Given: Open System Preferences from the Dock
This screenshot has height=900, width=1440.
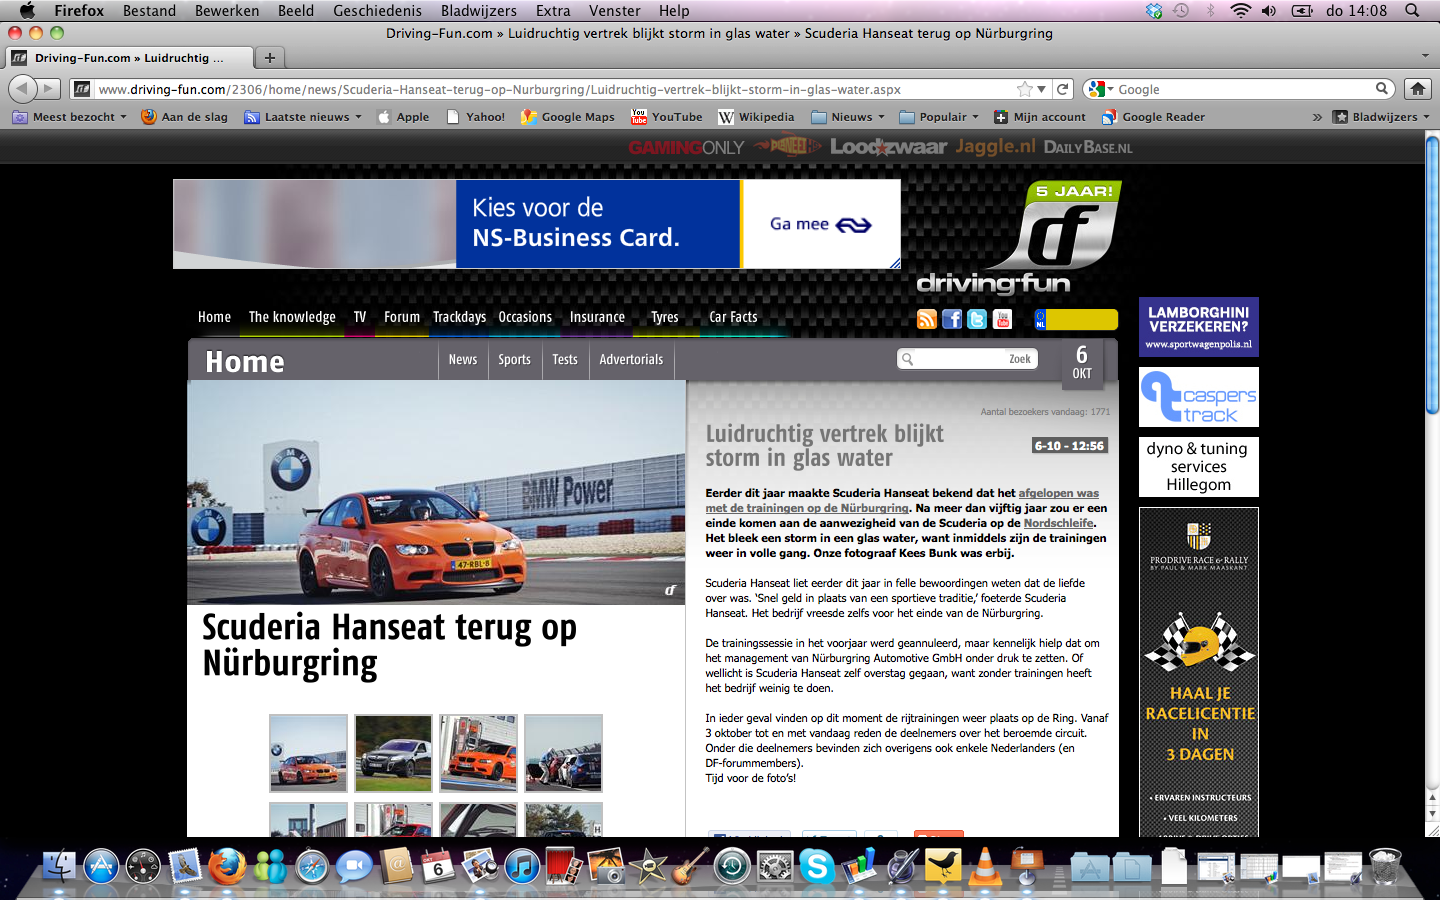Looking at the screenshot, I should (774, 866).
